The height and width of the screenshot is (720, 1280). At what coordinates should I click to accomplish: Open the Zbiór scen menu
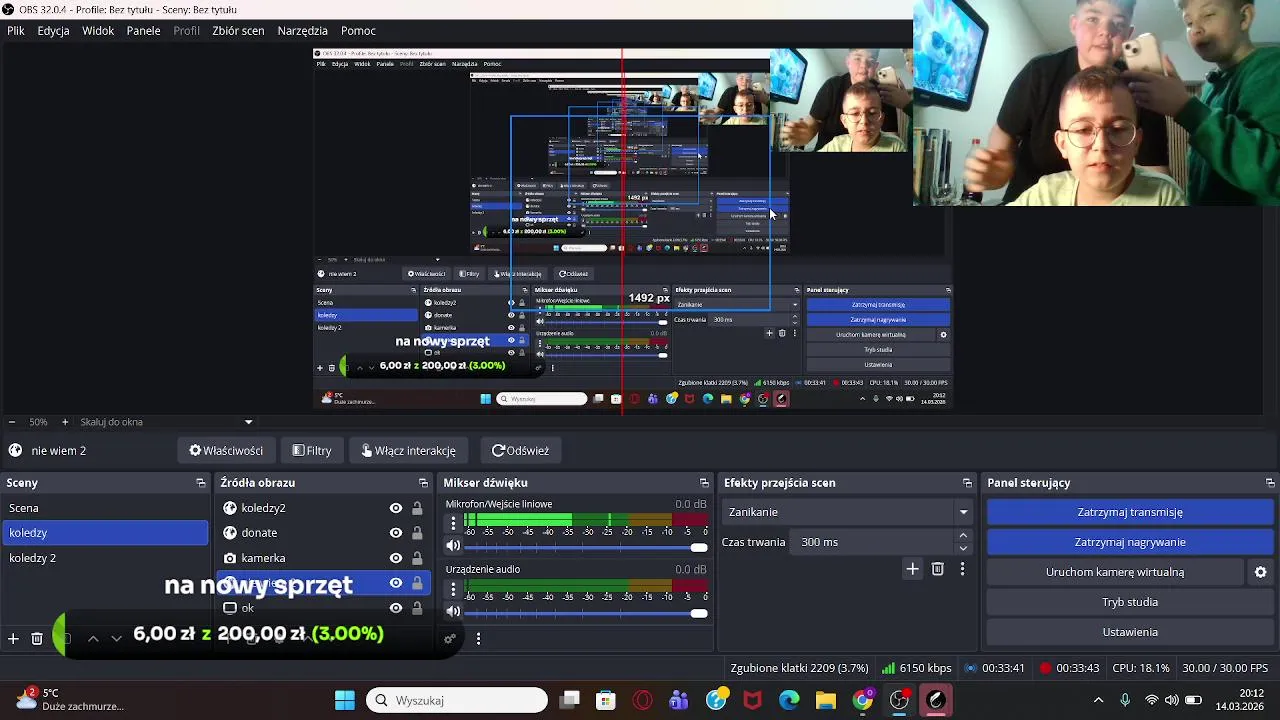(x=238, y=31)
